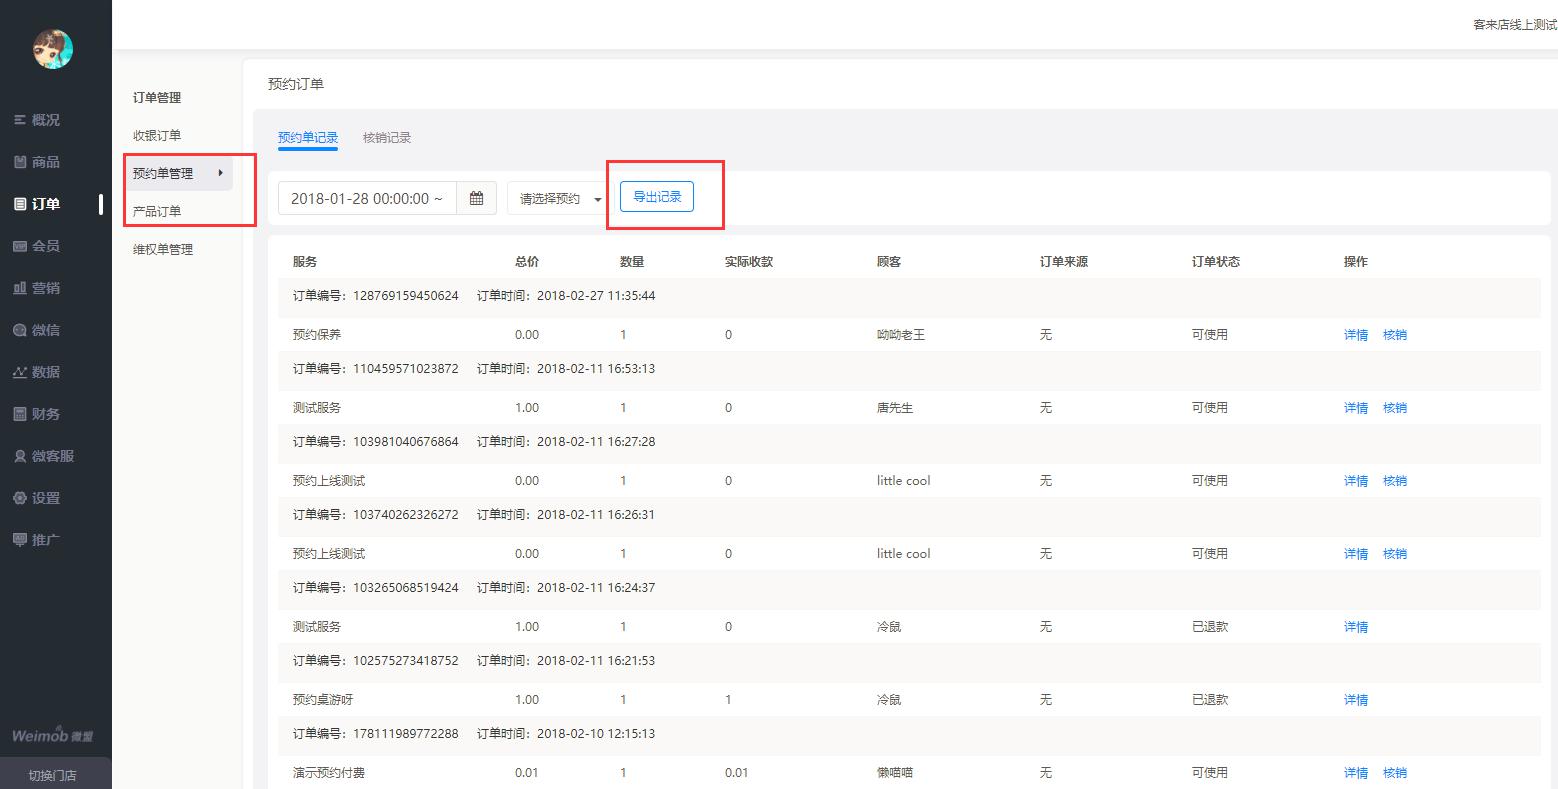Click the date range input field
Viewport: 1558px width, 789px height.
pyautogui.click(x=367, y=198)
